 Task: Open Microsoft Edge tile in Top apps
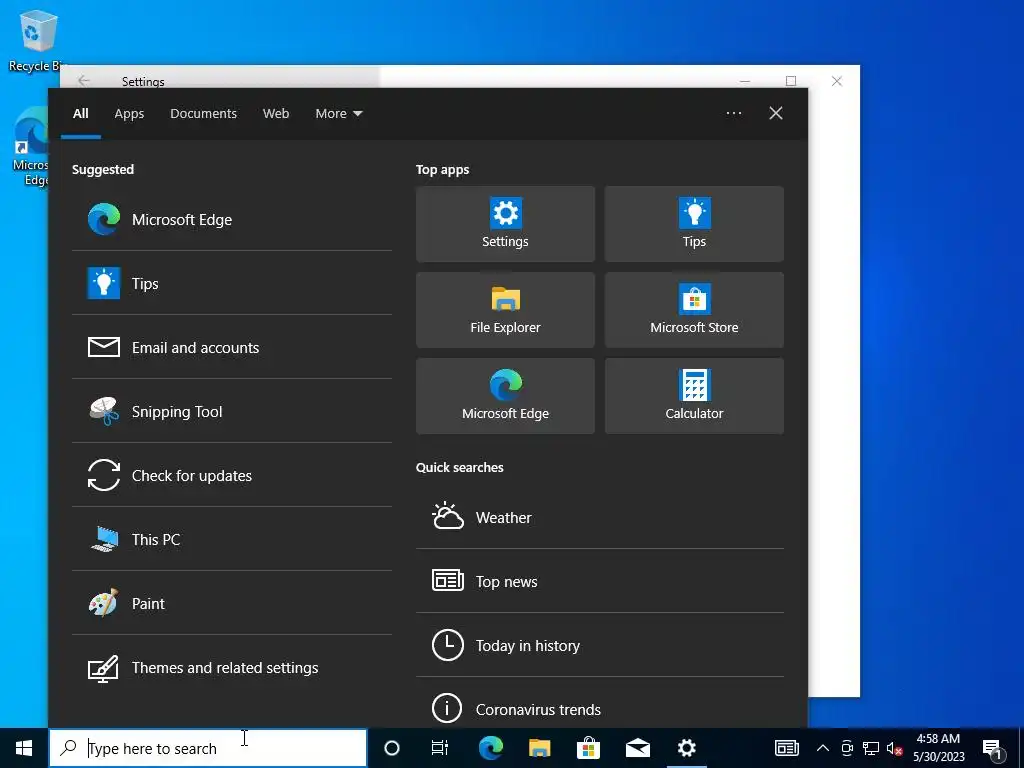(505, 396)
